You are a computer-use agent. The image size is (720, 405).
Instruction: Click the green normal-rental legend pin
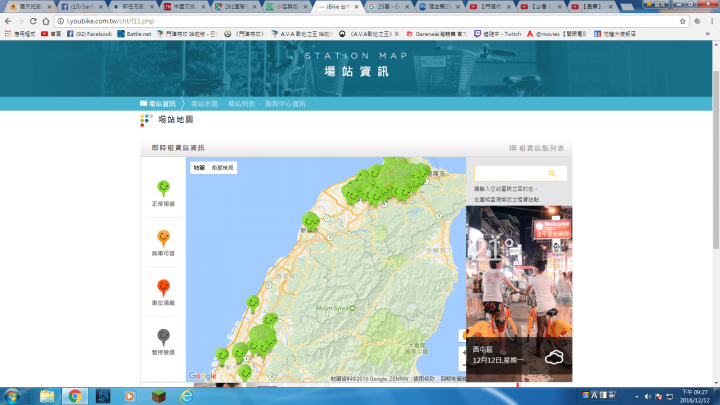[163, 188]
